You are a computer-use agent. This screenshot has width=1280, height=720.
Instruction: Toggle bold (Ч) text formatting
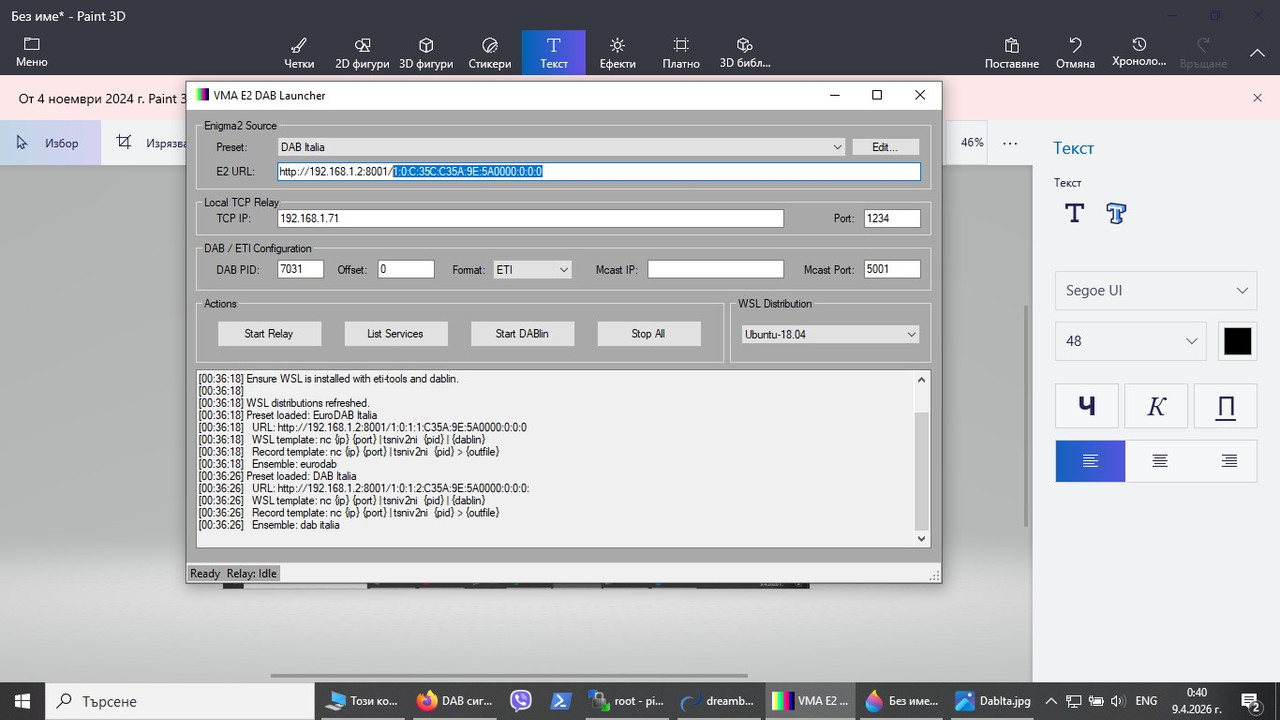point(1086,406)
